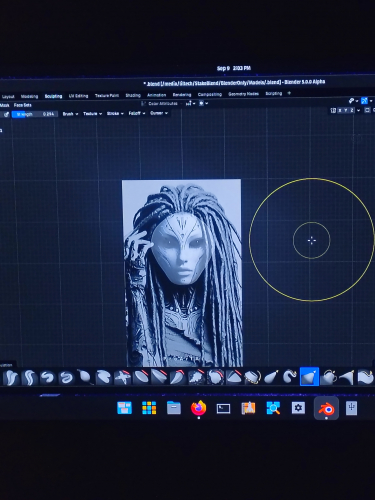Image resolution: width=375 pixels, height=500 pixels.
Task: Switch to the Layout workspace tab
Action: 8,97
